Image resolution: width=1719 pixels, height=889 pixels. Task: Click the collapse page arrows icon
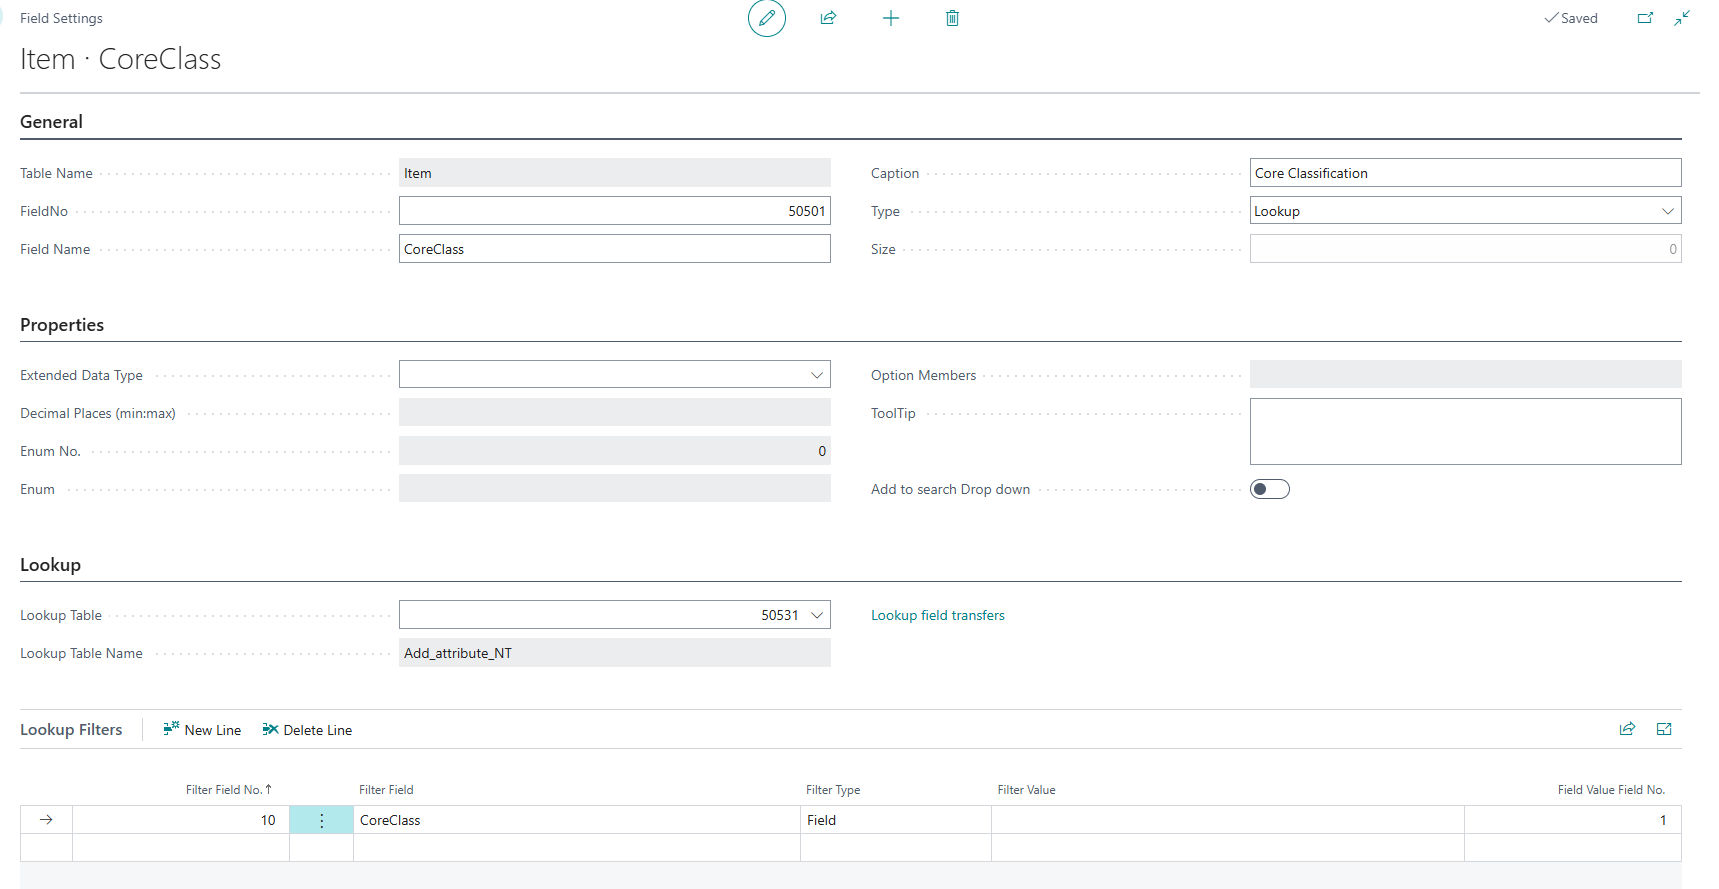point(1682,18)
